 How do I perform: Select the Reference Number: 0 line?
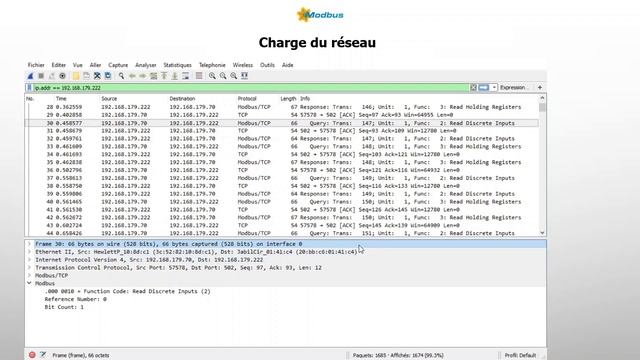pos(76,299)
